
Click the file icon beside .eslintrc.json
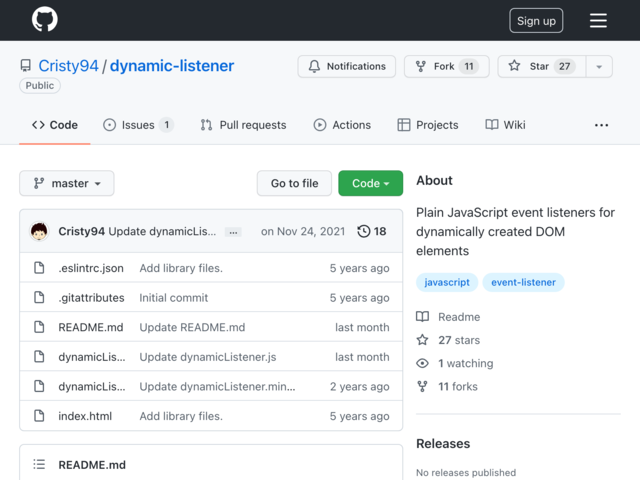[x=39, y=268]
